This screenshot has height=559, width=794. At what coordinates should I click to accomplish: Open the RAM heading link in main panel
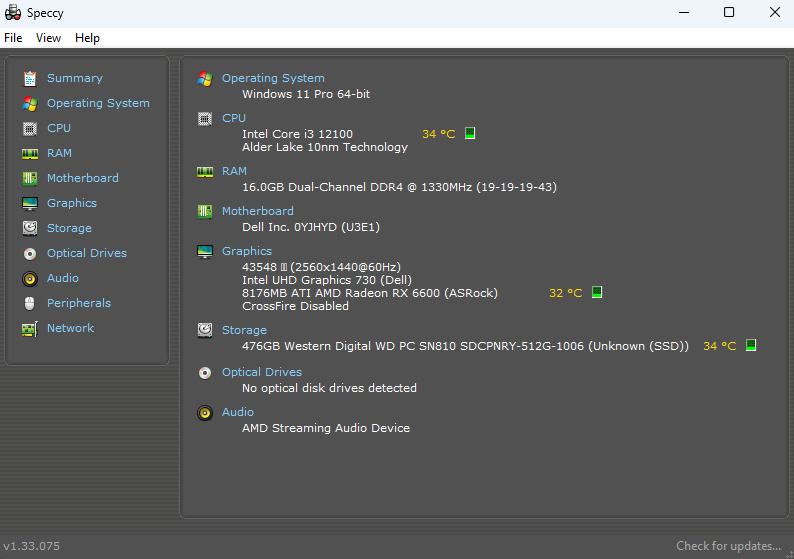point(234,171)
